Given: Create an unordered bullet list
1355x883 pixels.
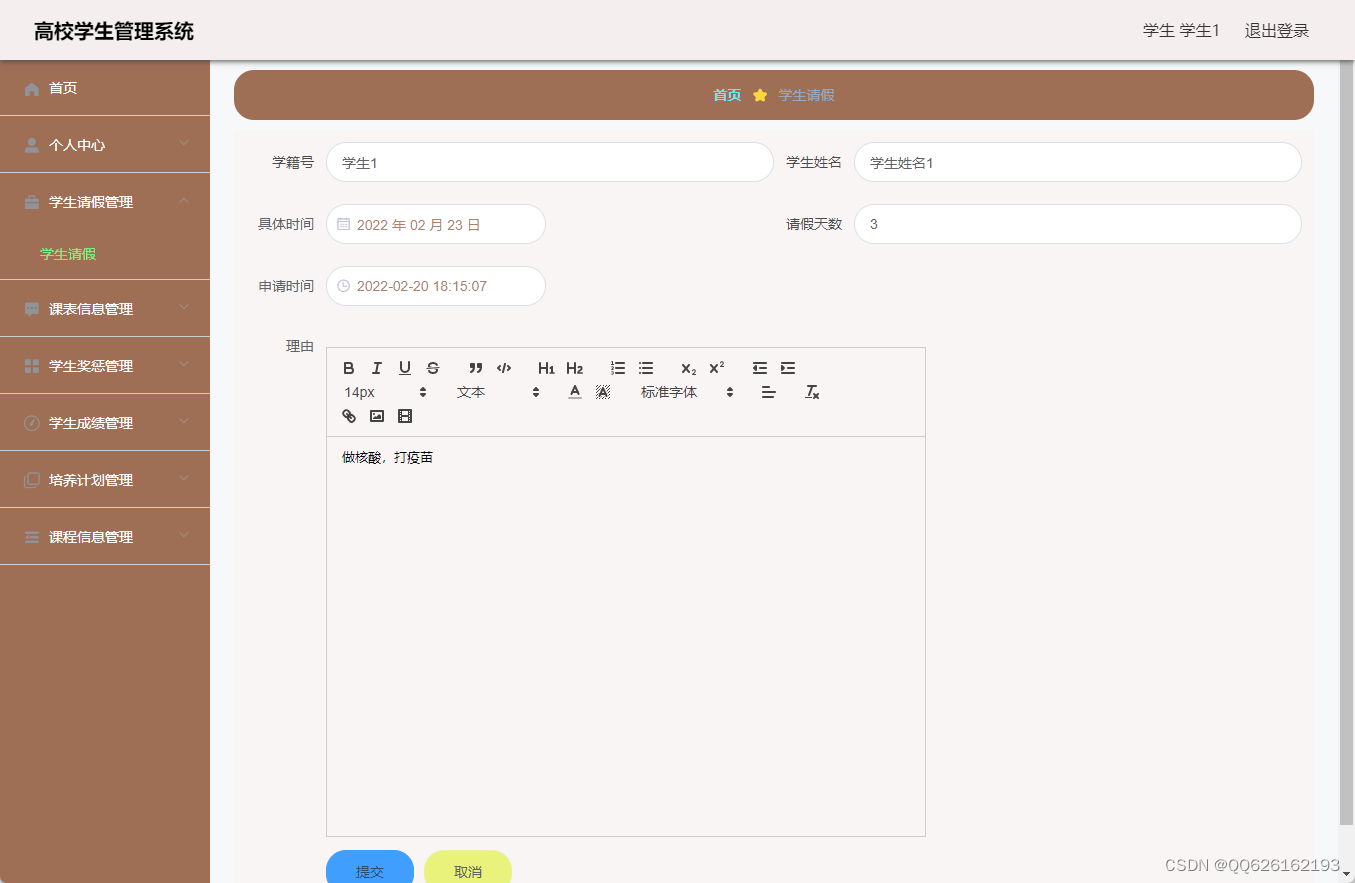Looking at the screenshot, I should 646,368.
